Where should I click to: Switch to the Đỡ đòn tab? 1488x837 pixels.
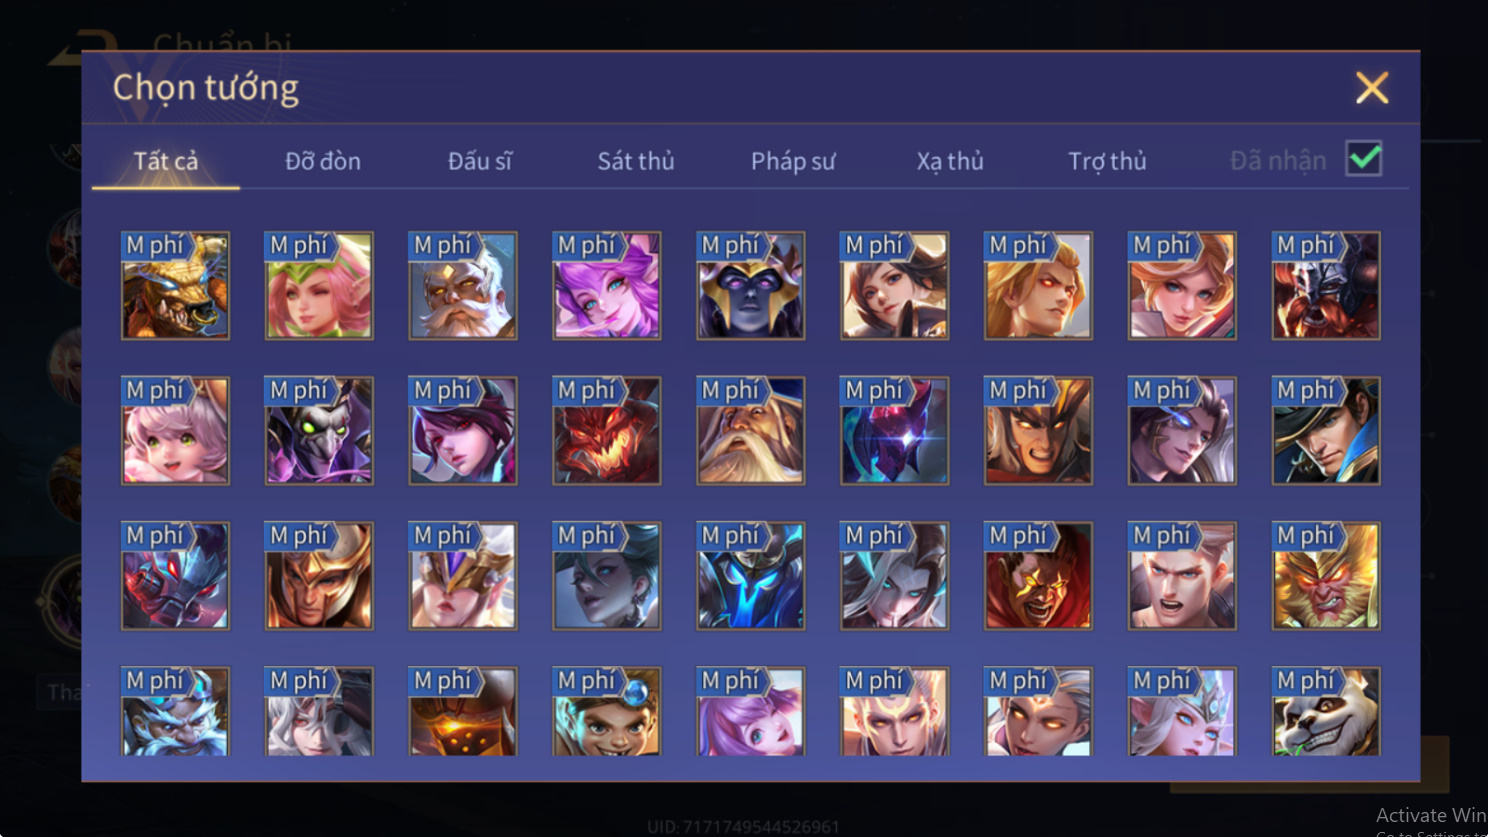coord(323,161)
